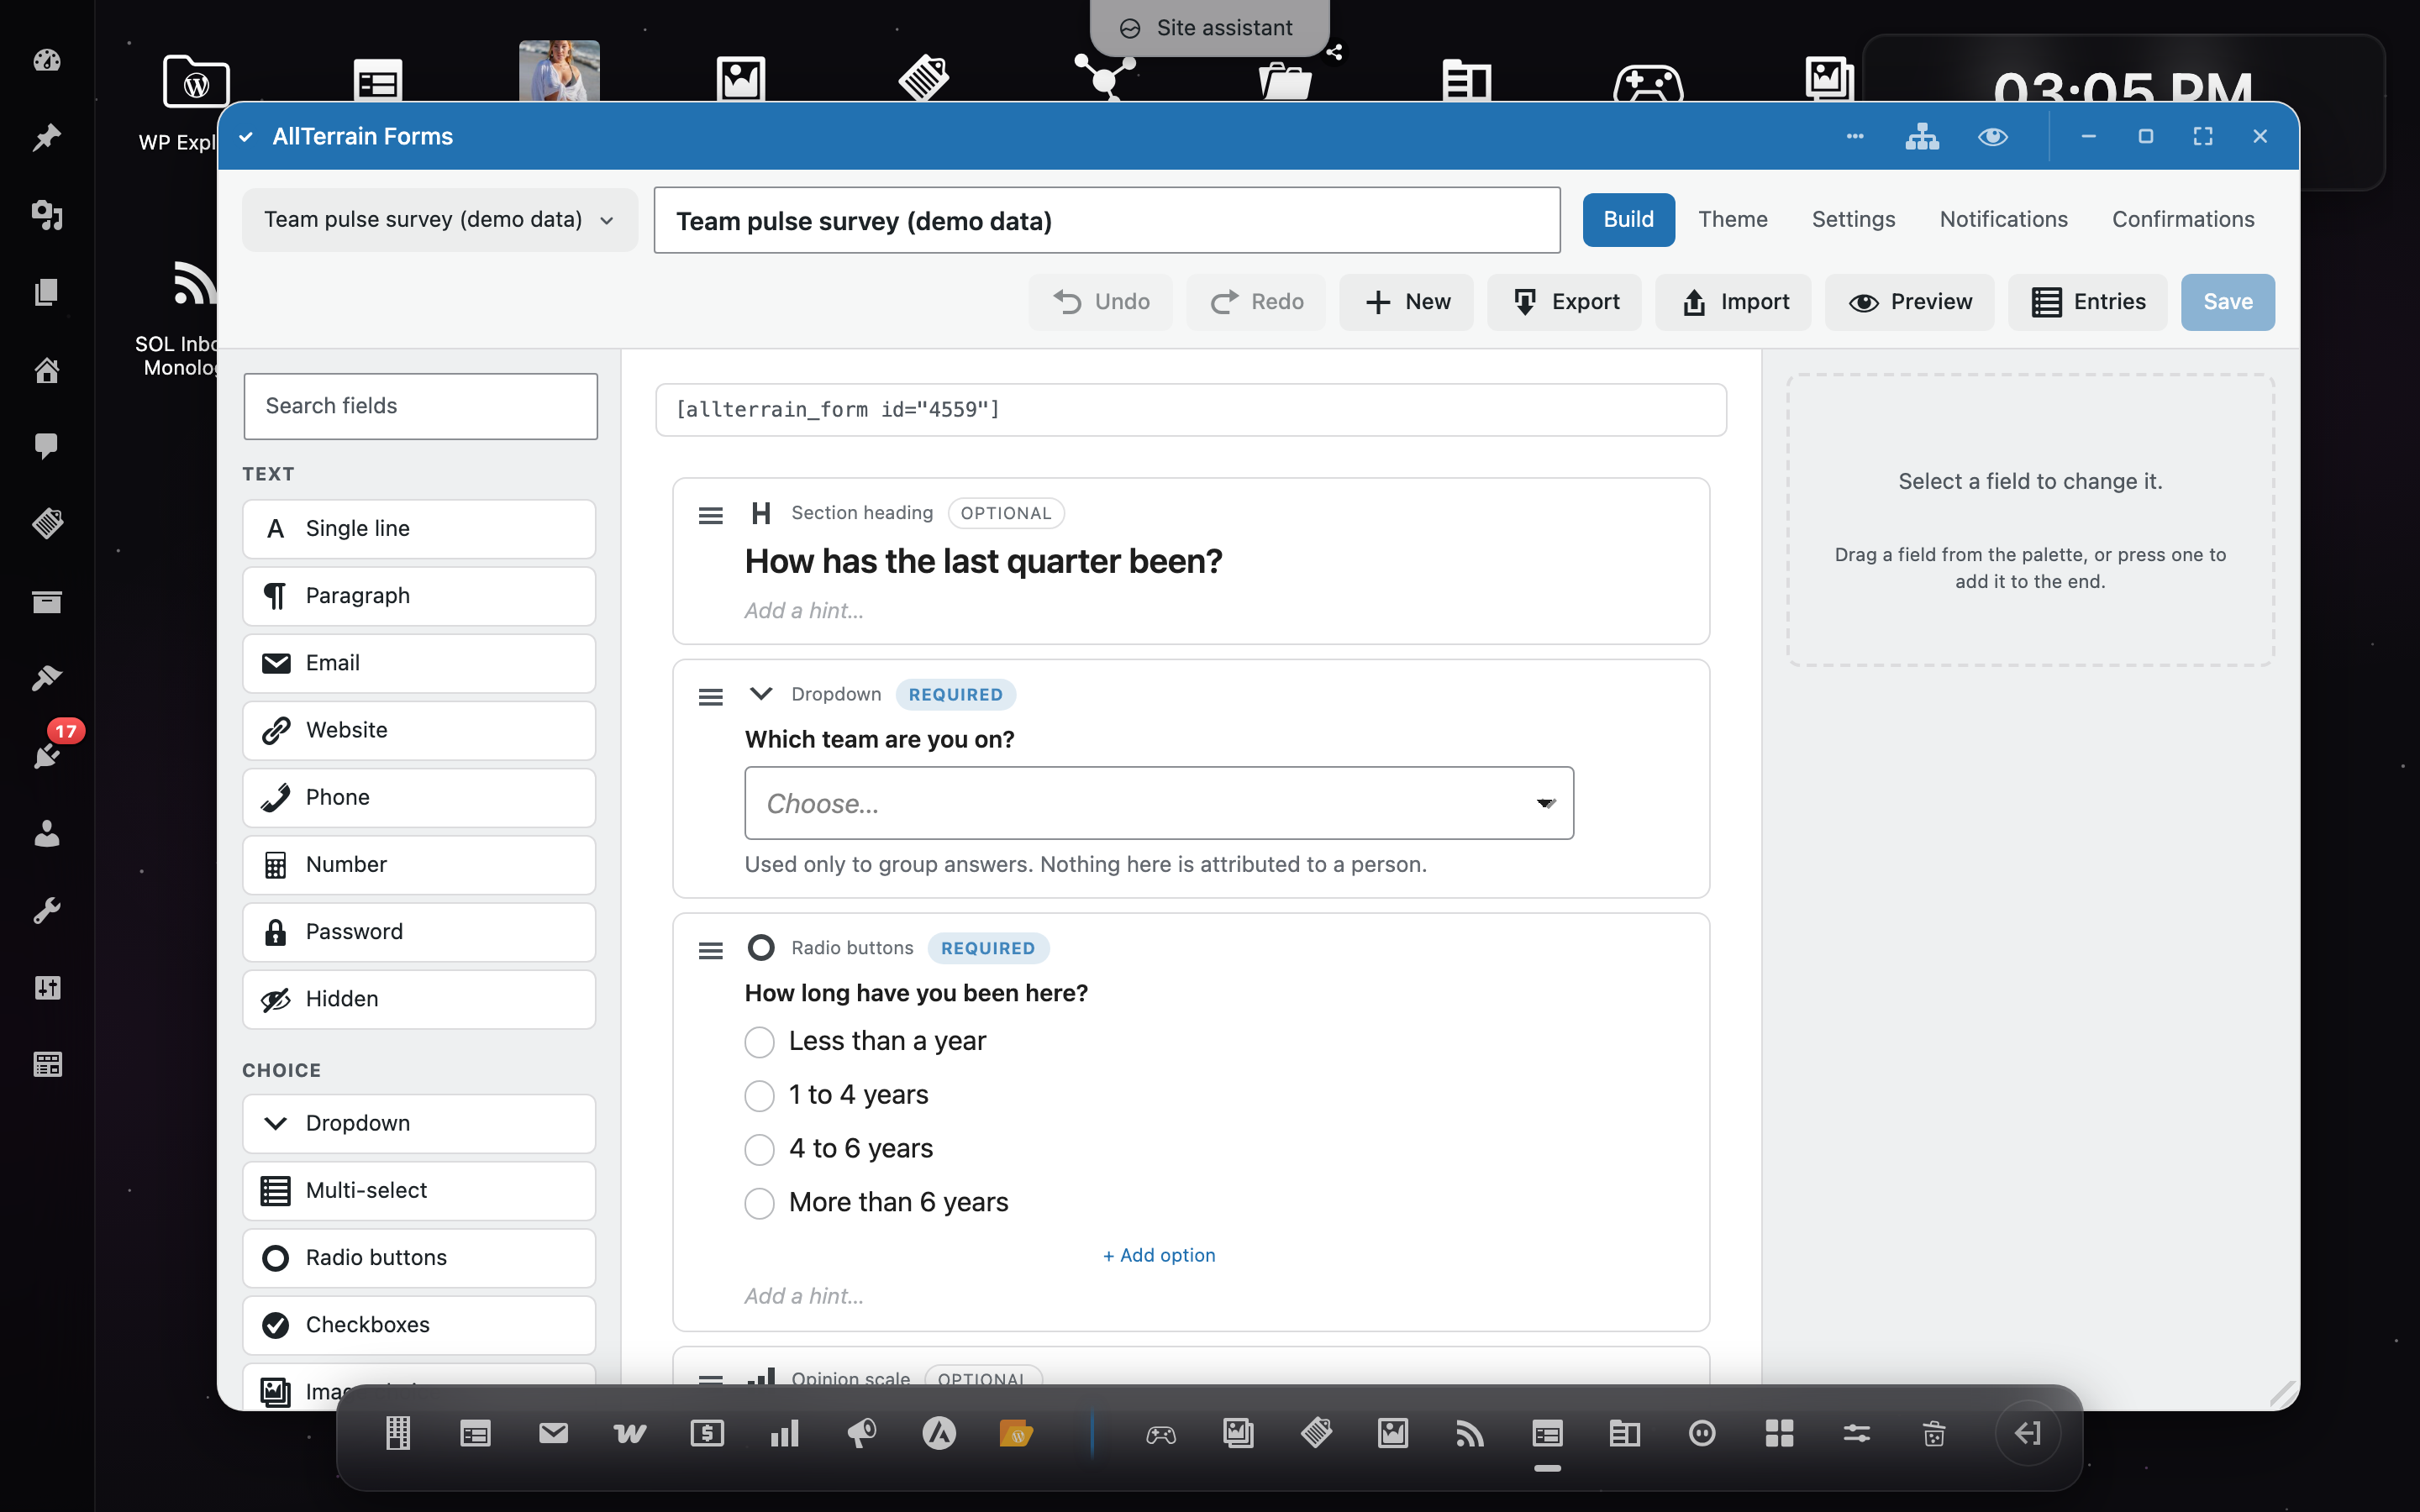The width and height of the screenshot is (2420, 1512).
Task: Click the Search fields input
Action: [420, 406]
